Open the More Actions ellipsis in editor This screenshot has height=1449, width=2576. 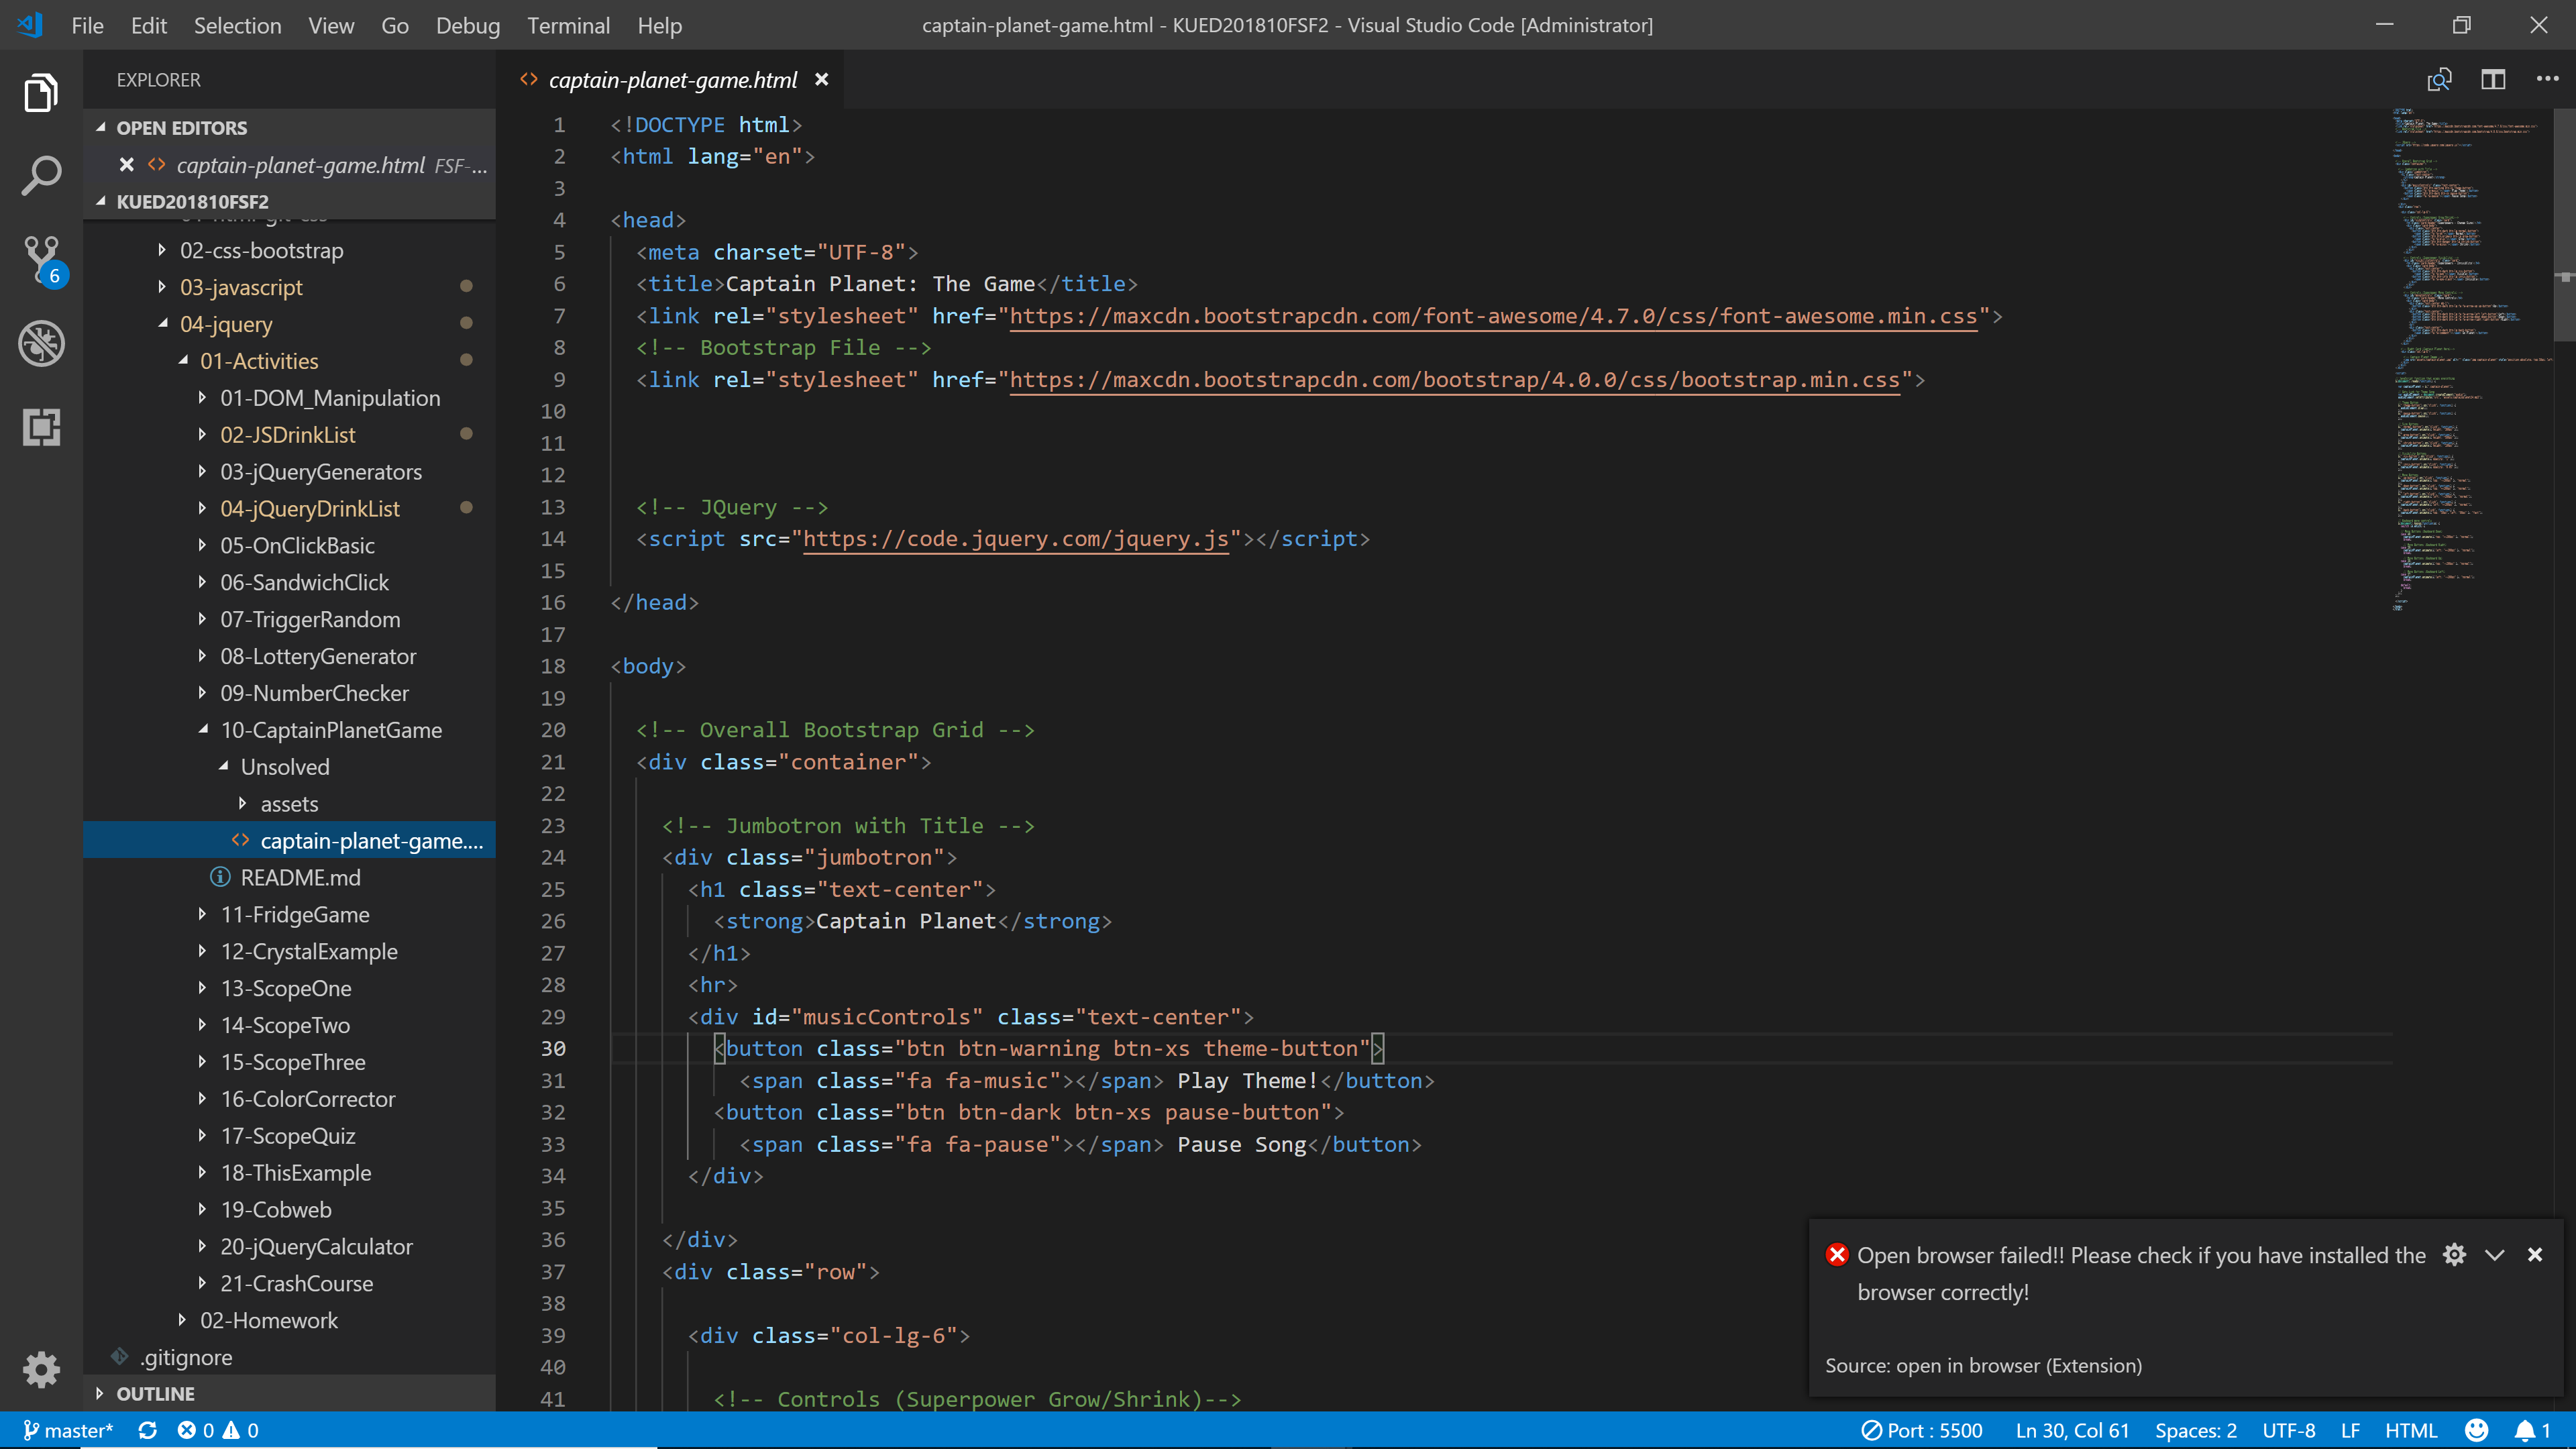[2547, 80]
